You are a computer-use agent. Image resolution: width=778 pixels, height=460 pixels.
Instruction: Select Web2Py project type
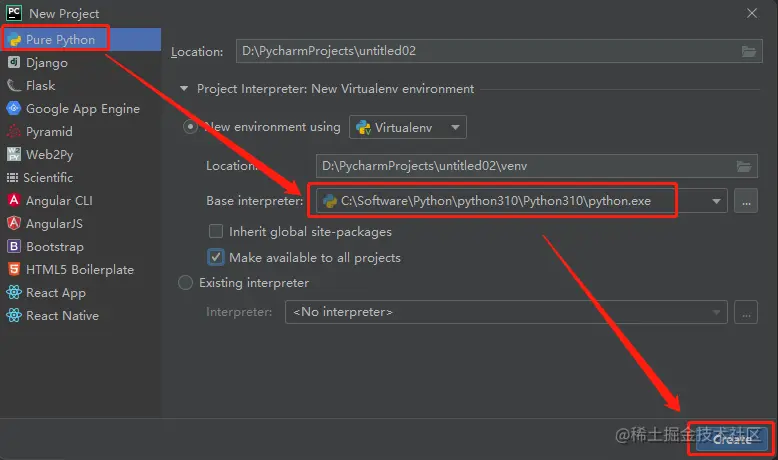pos(81,154)
